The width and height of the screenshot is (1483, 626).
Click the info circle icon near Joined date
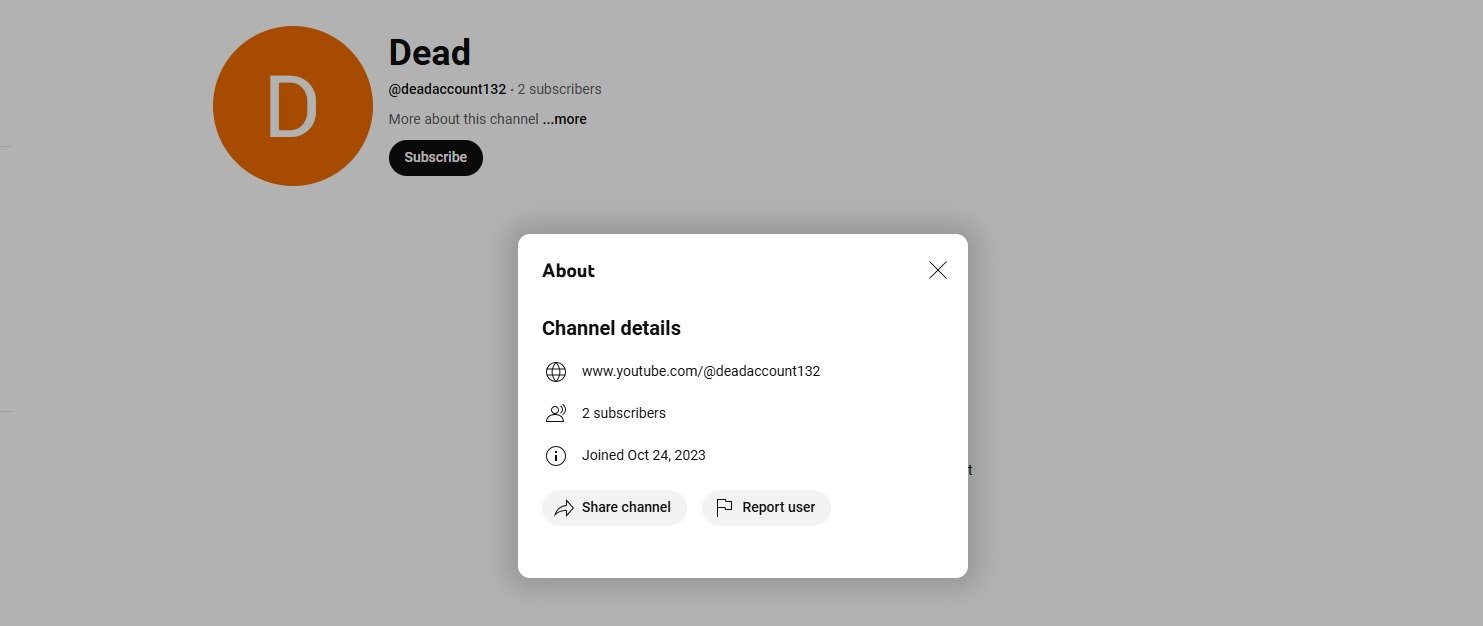(556, 456)
